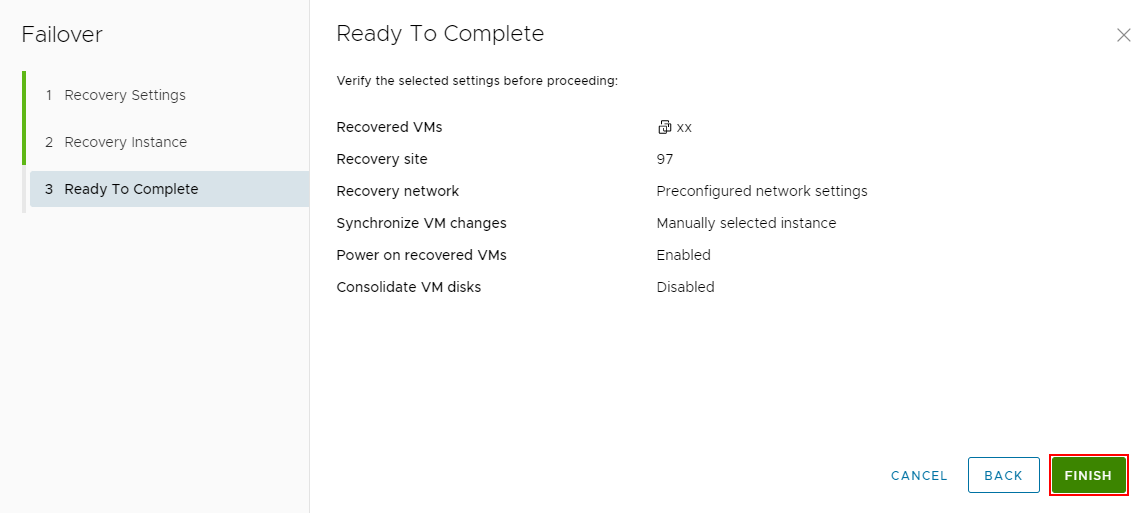
Task: Close the Failover wizard dialog
Action: 1123,35
